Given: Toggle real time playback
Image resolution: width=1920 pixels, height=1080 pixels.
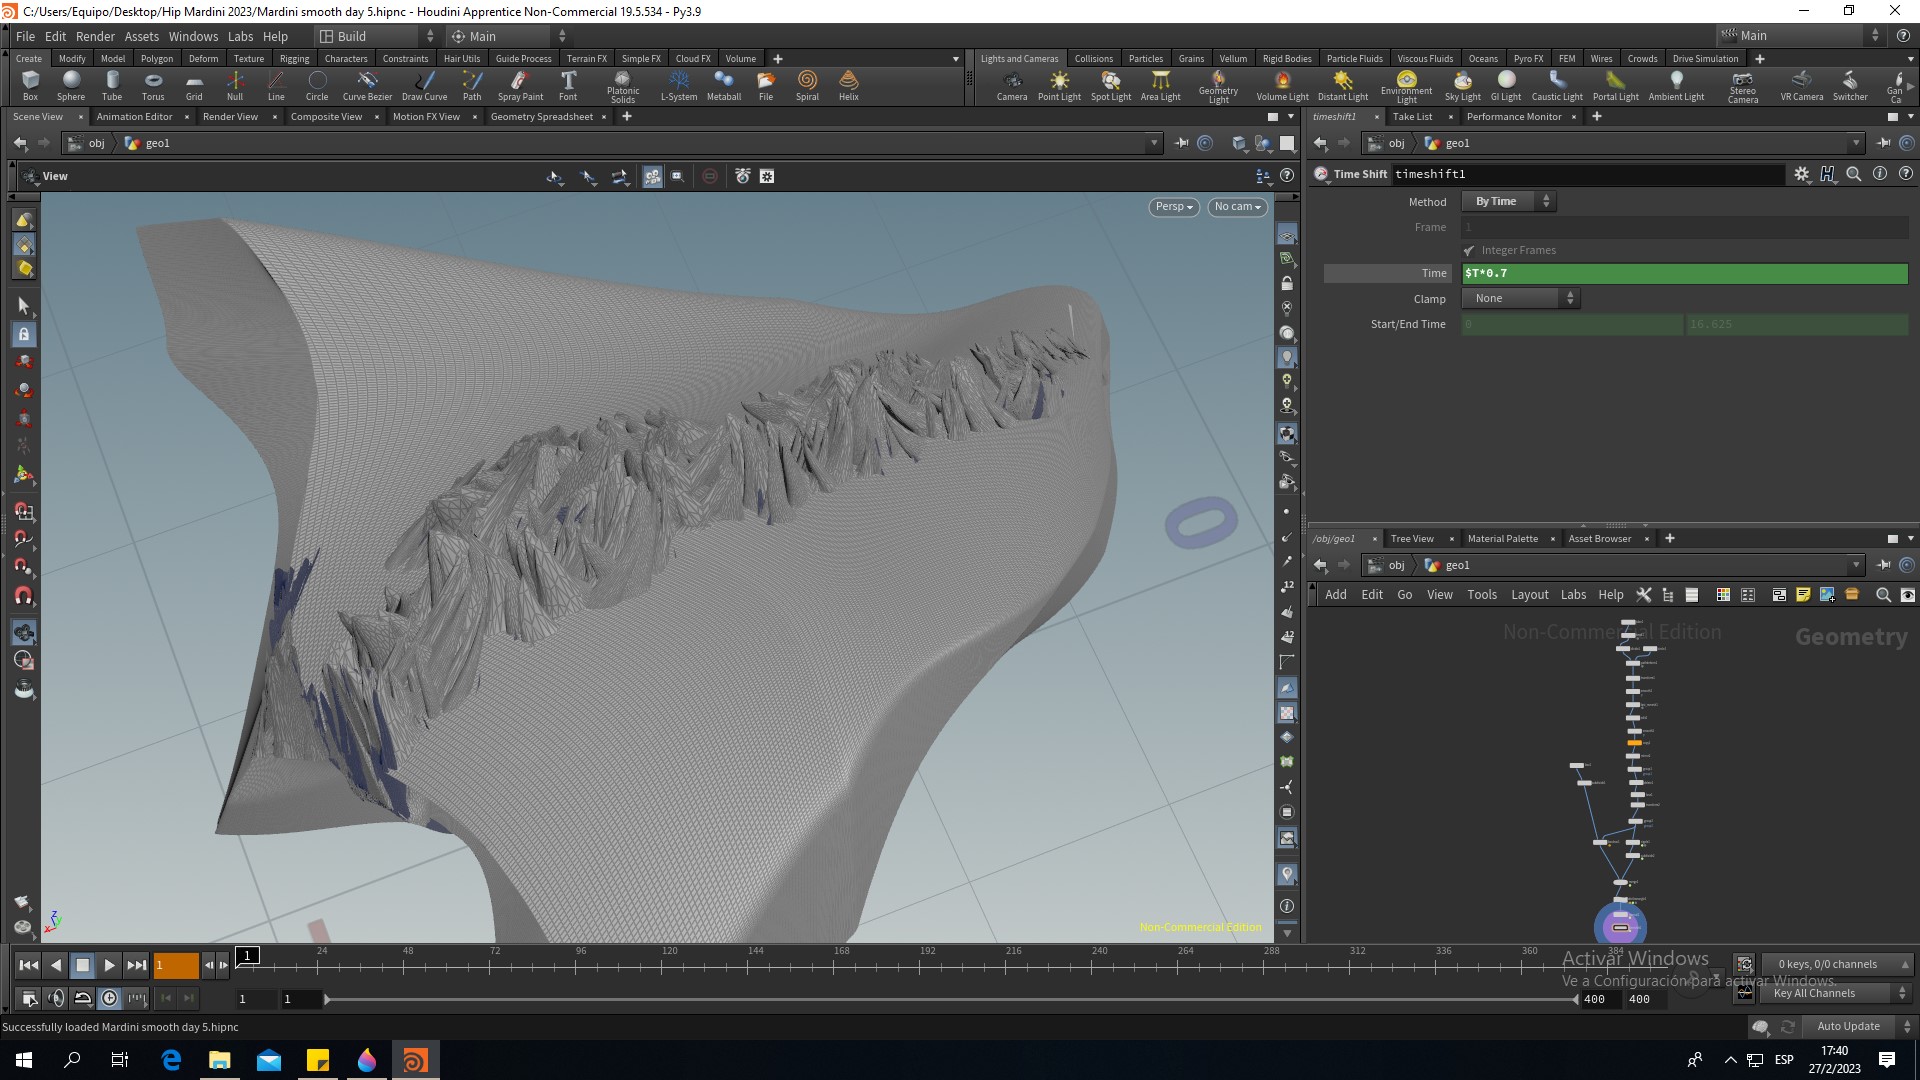Looking at the screenshot, I should click(x=110, y=998).
